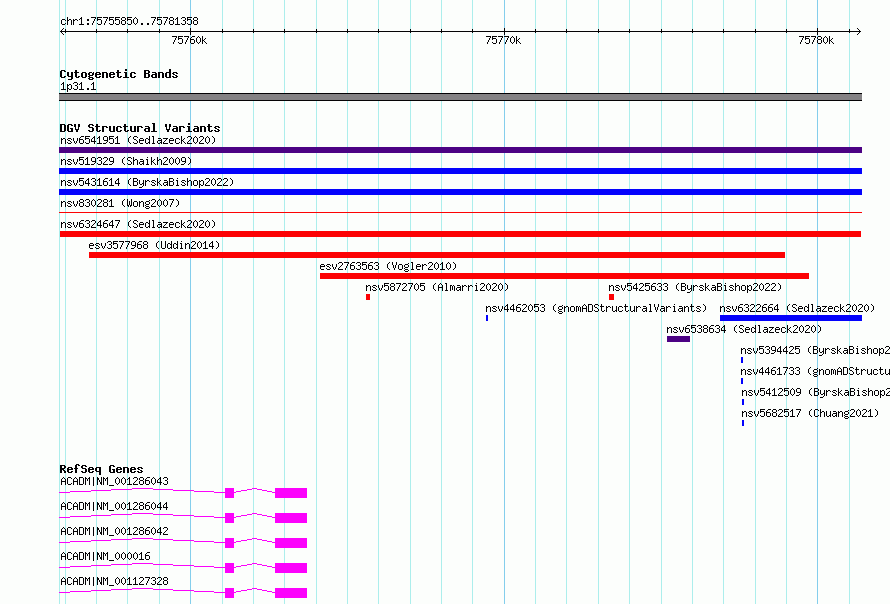Select the nsv6538634 purple variant bar

click(x=678, y=339)
